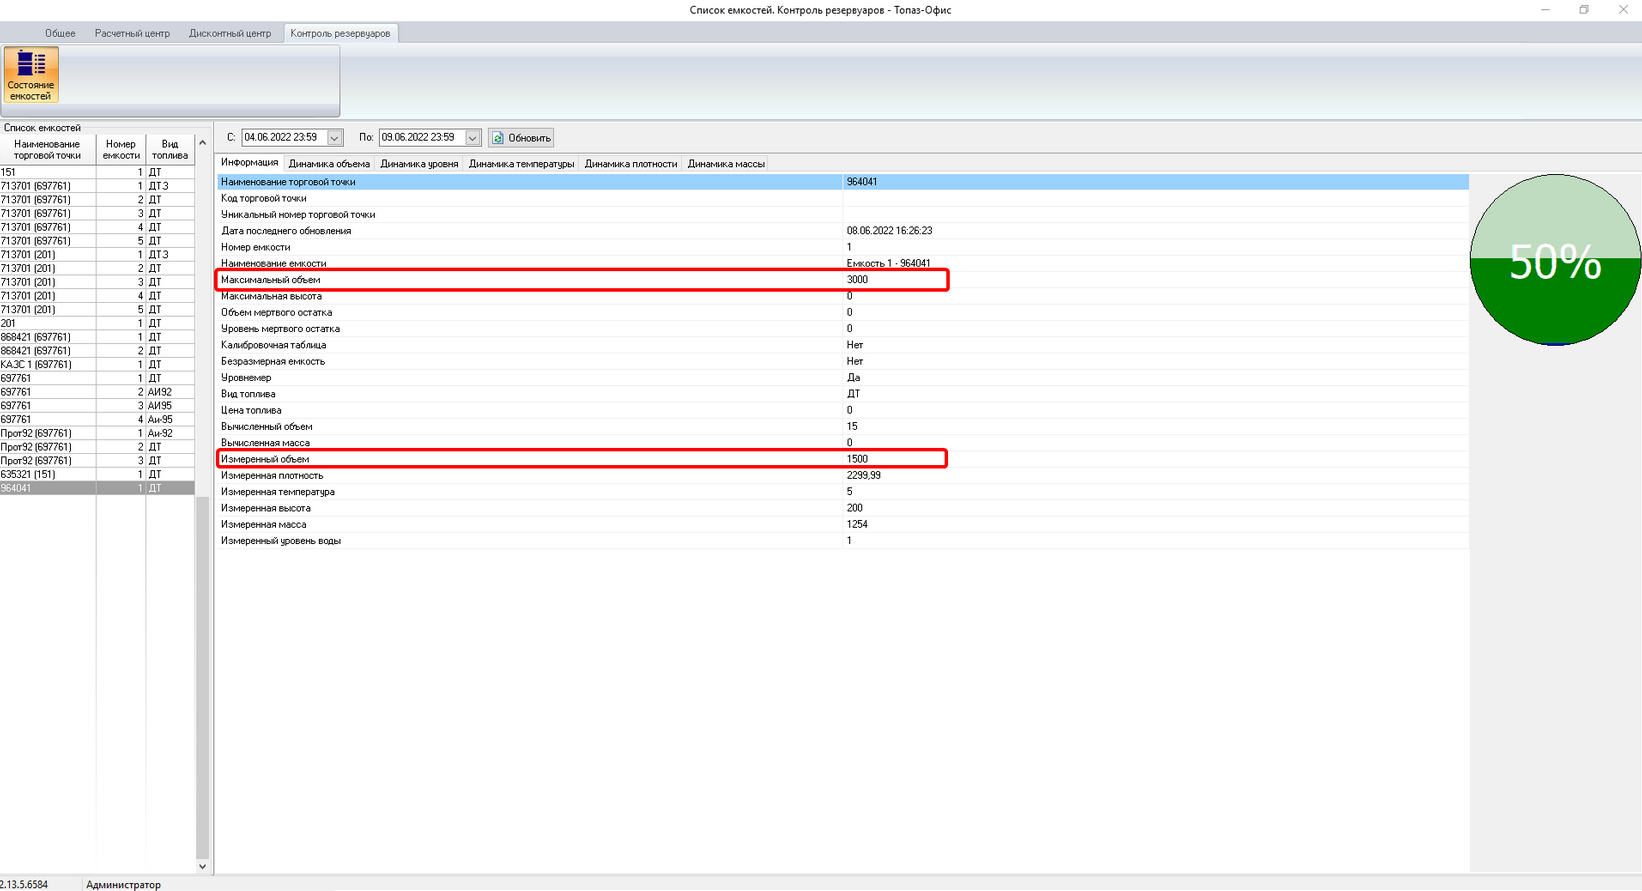Viewport: 1642px width, 891px height.
Task: Click the version number 2.13.5.6584
Action: tap(24, 884)
